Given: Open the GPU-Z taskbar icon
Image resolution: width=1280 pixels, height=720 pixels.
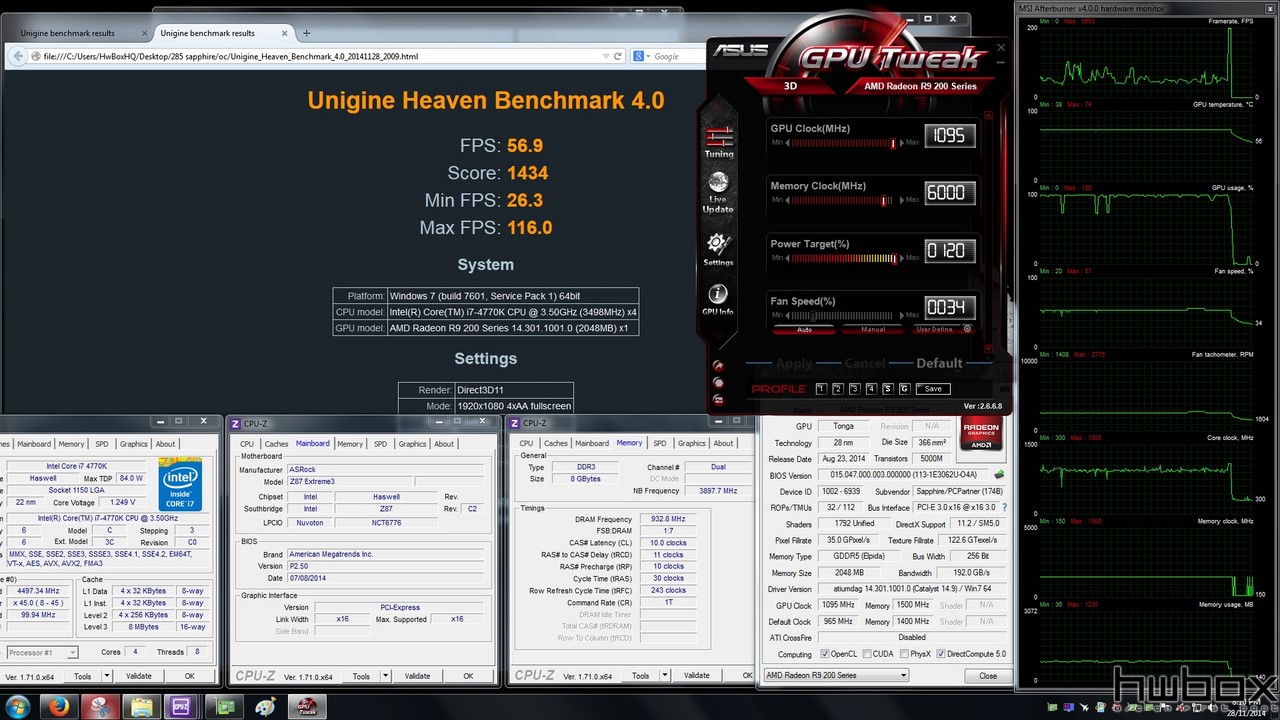Looking at the screenshot, I should [223, 706].
